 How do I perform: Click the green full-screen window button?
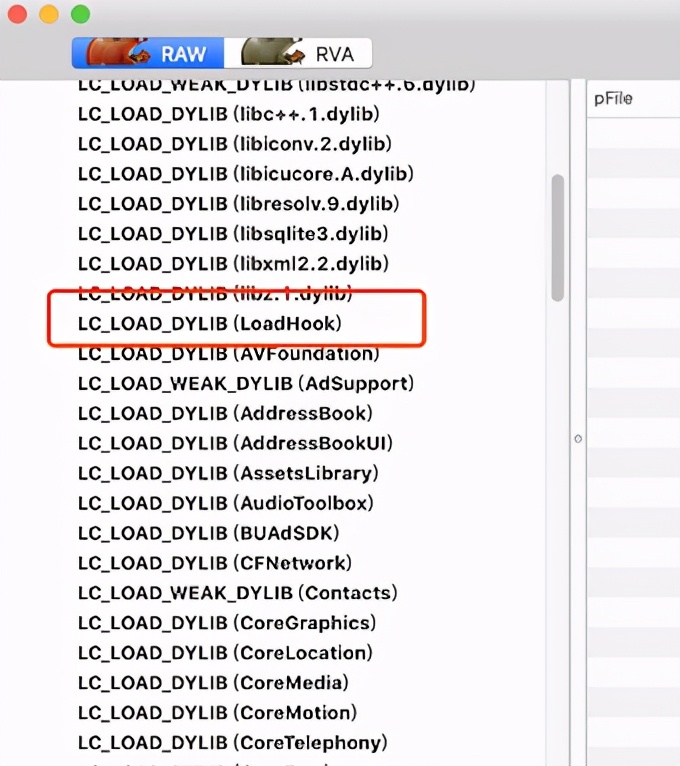tap(80, 14)
